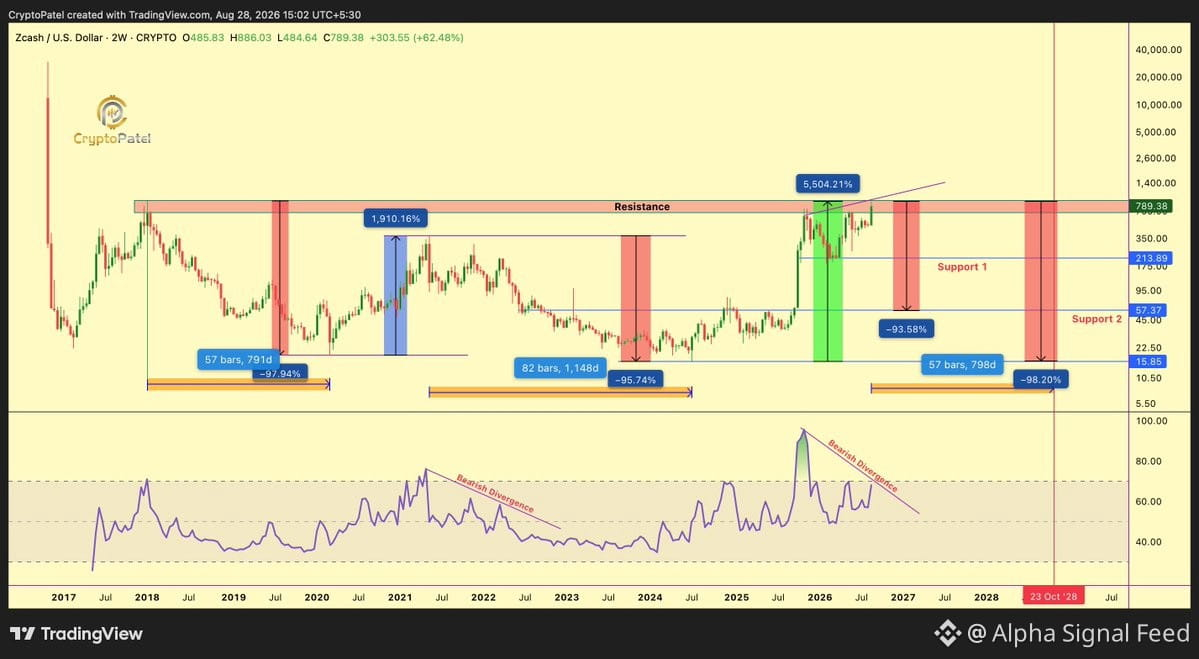Image resolution: width=1199 pixels, height=659 pixels.
Task: Click the open value O485.83
Action: pyautogui.click(x=203, y=37)
